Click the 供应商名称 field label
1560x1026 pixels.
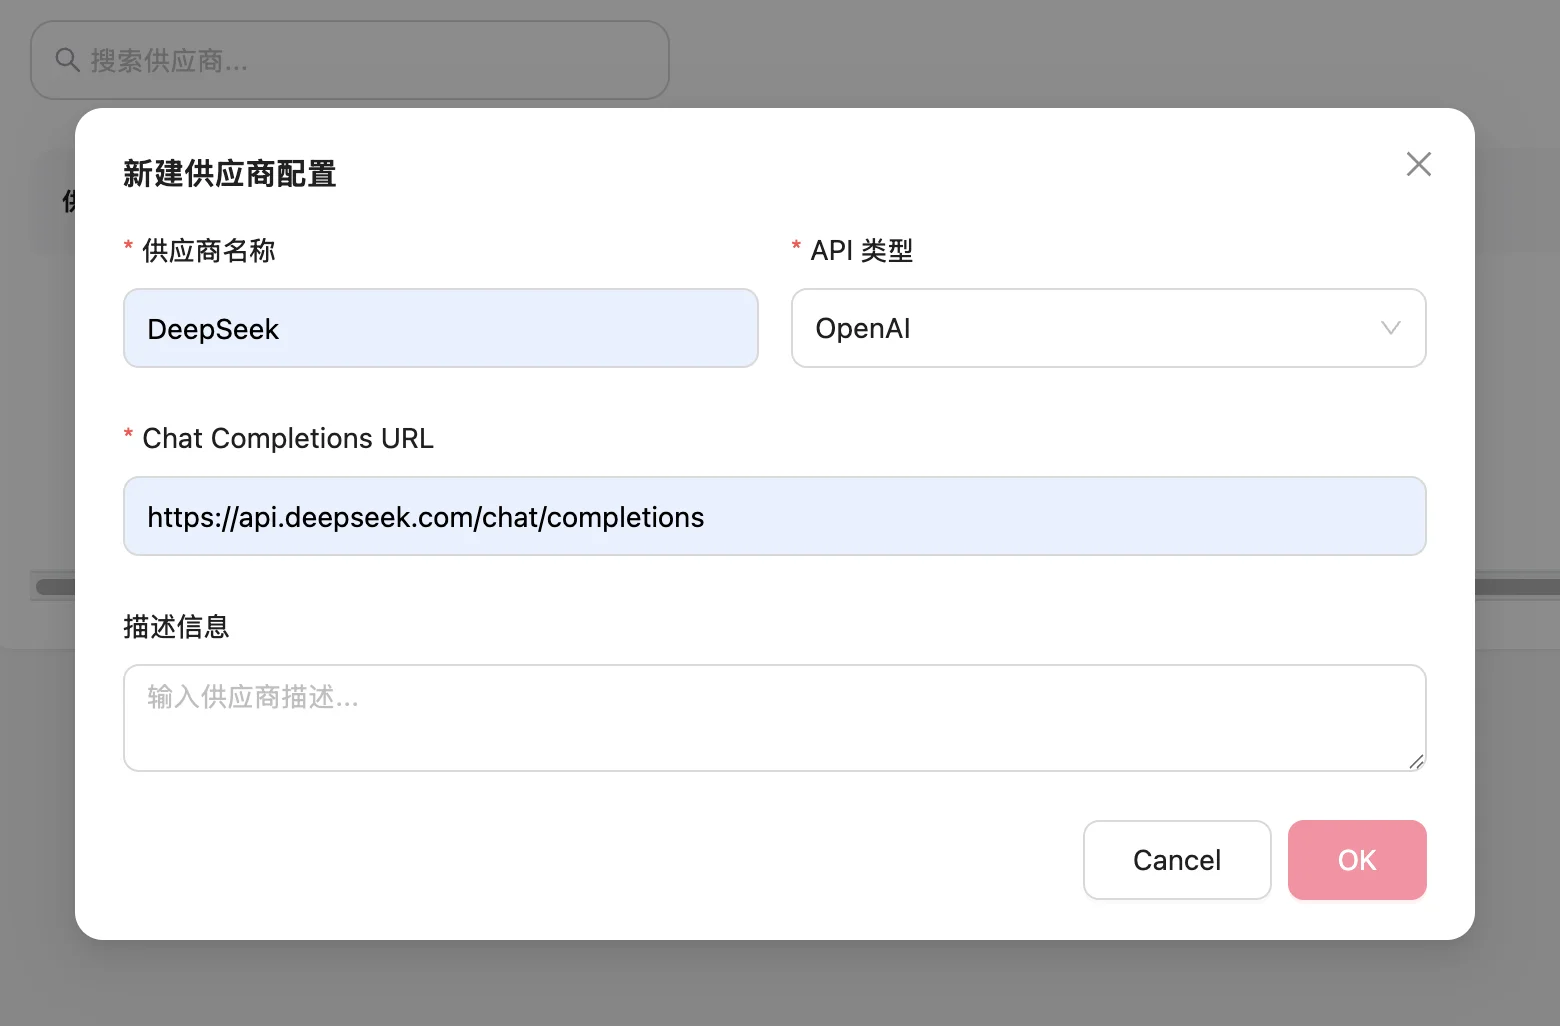tap(208, 250)
